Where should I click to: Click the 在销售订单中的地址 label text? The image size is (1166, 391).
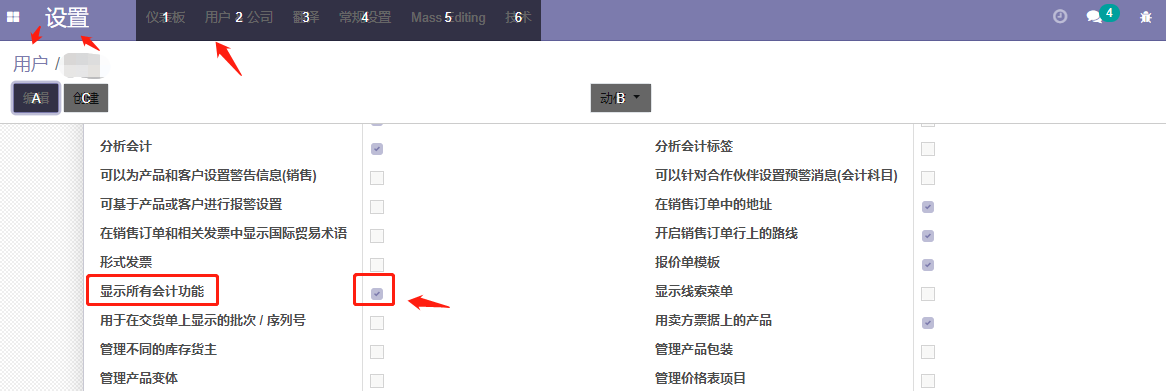713,204
